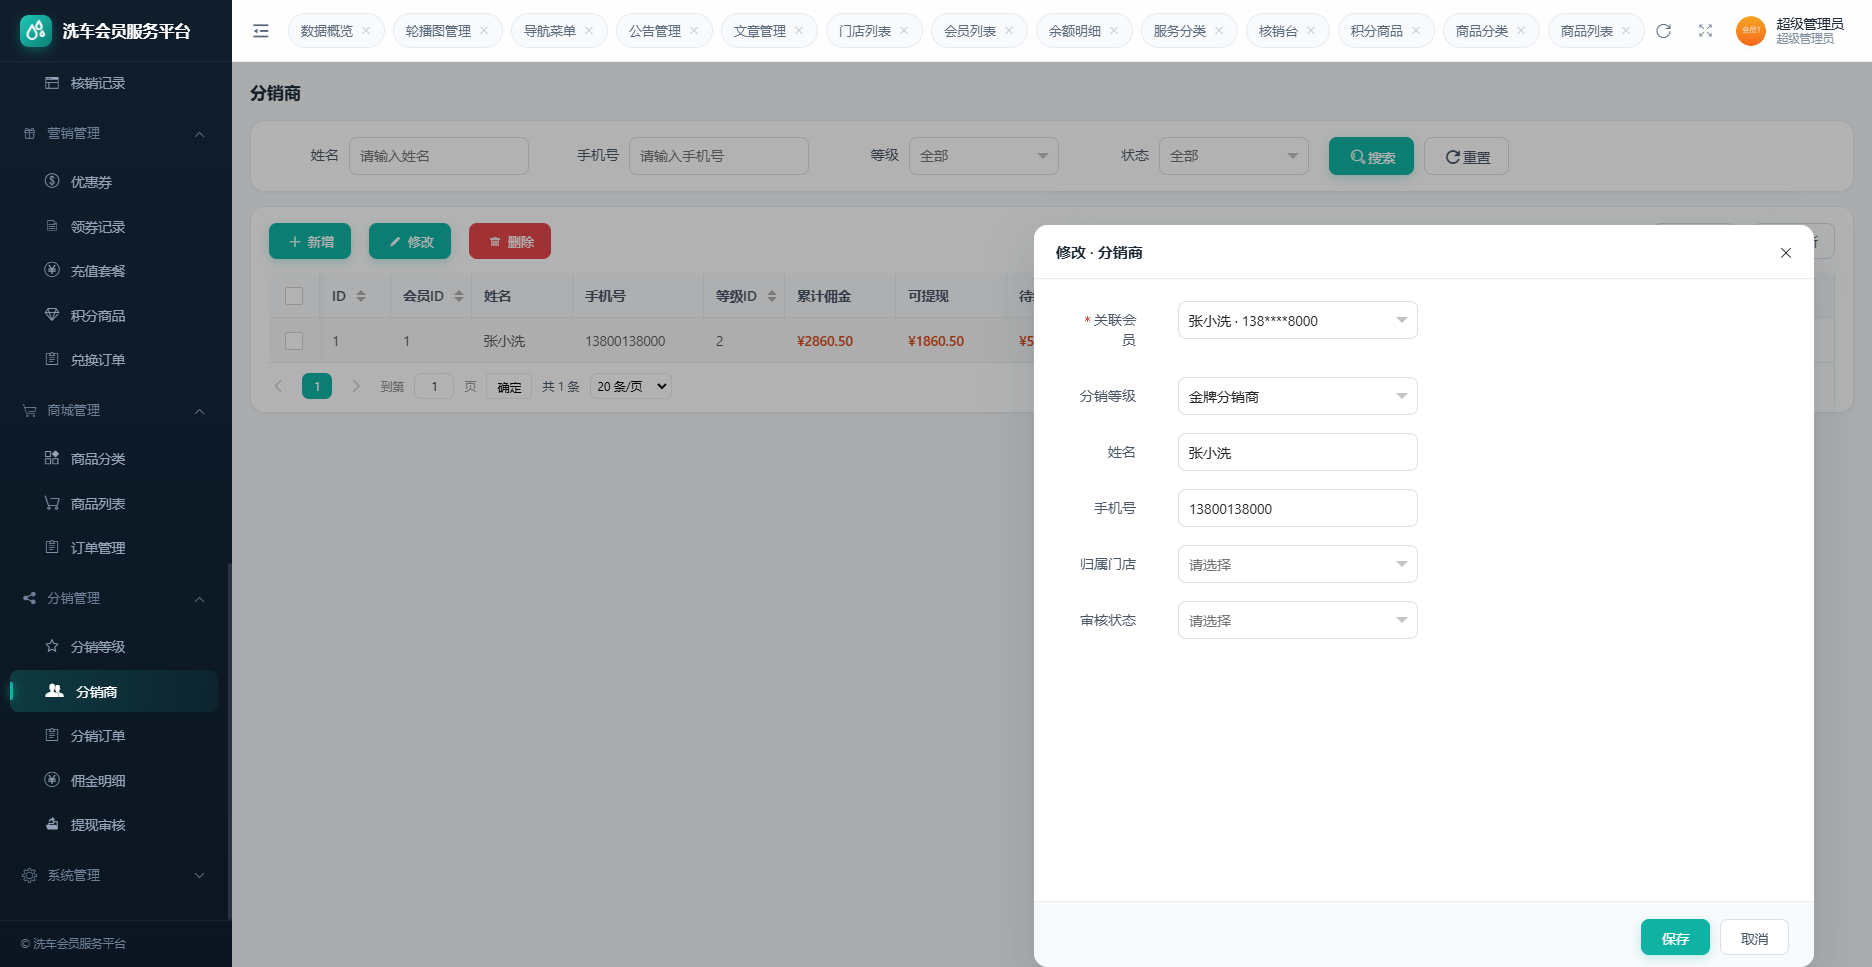Open 分销订单 in the sidebar

coord(116,736)
